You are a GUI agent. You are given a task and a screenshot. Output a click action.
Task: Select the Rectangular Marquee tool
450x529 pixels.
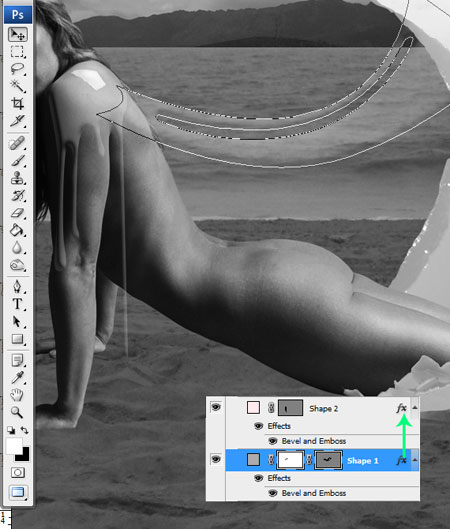(x=18, y=52)
